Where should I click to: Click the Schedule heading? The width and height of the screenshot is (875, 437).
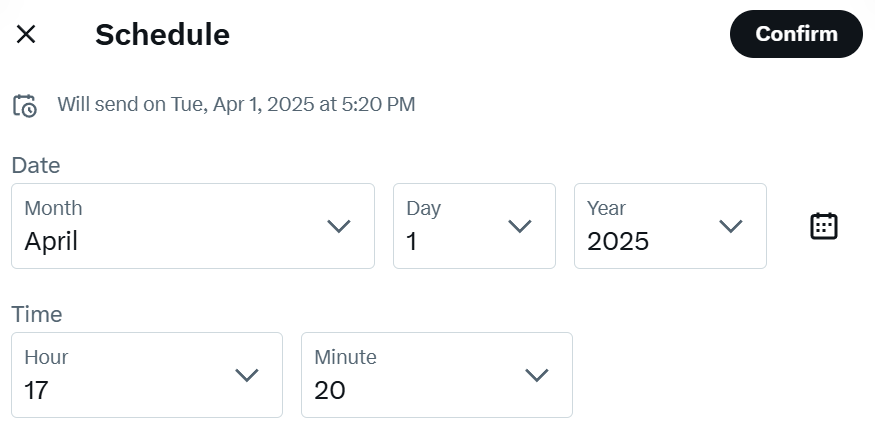pos(162,35)
